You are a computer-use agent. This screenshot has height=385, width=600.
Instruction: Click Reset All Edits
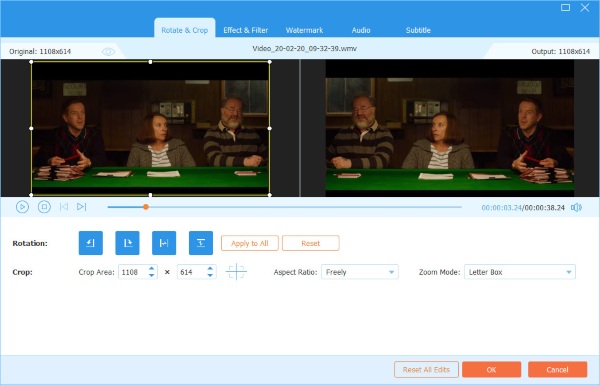pyautogui.click(x=426, y=370)
